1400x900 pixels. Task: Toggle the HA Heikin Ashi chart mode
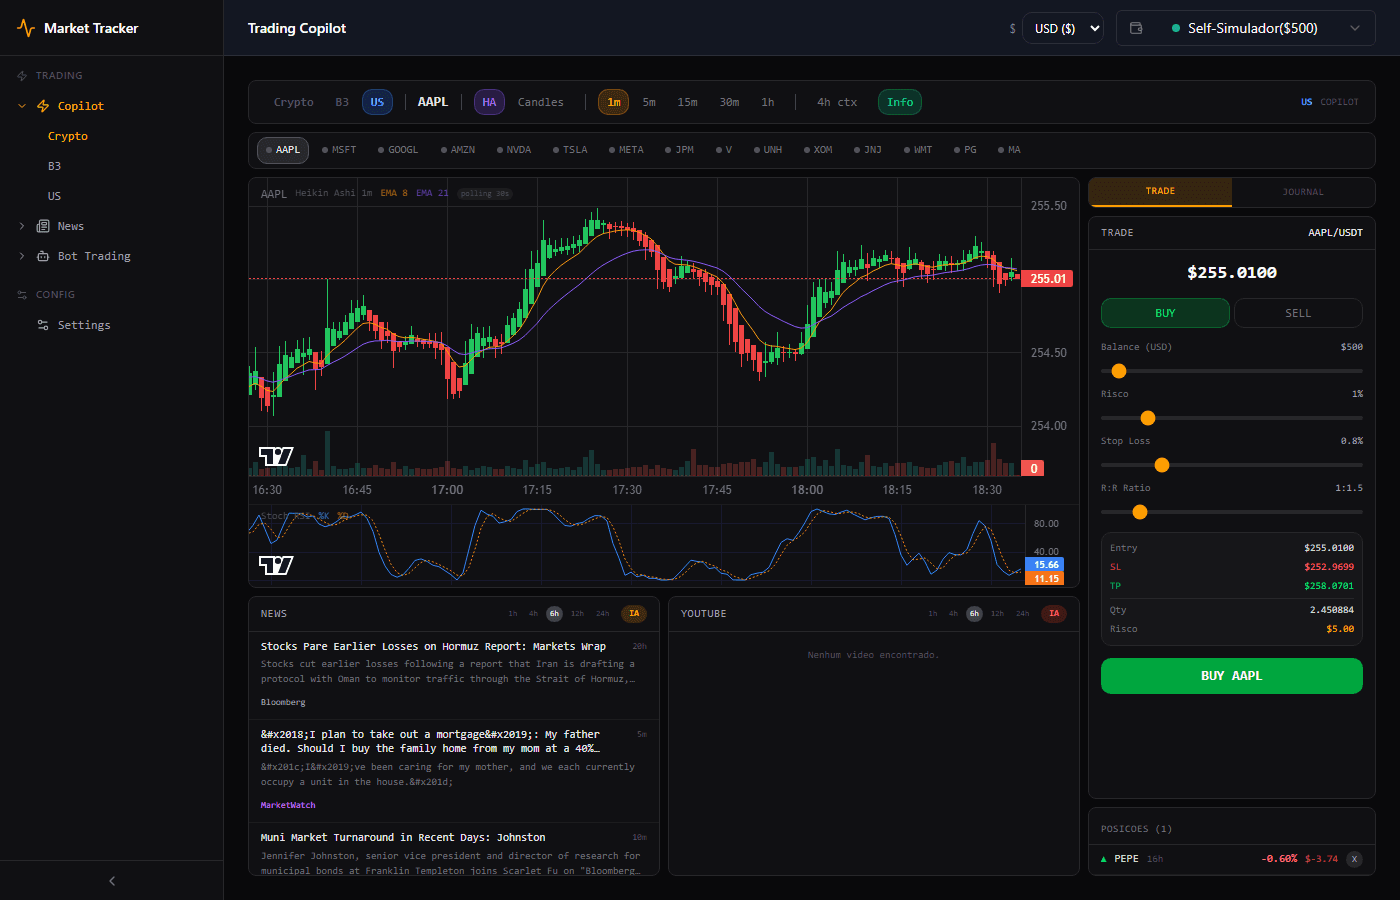click(x=489, y=102)
